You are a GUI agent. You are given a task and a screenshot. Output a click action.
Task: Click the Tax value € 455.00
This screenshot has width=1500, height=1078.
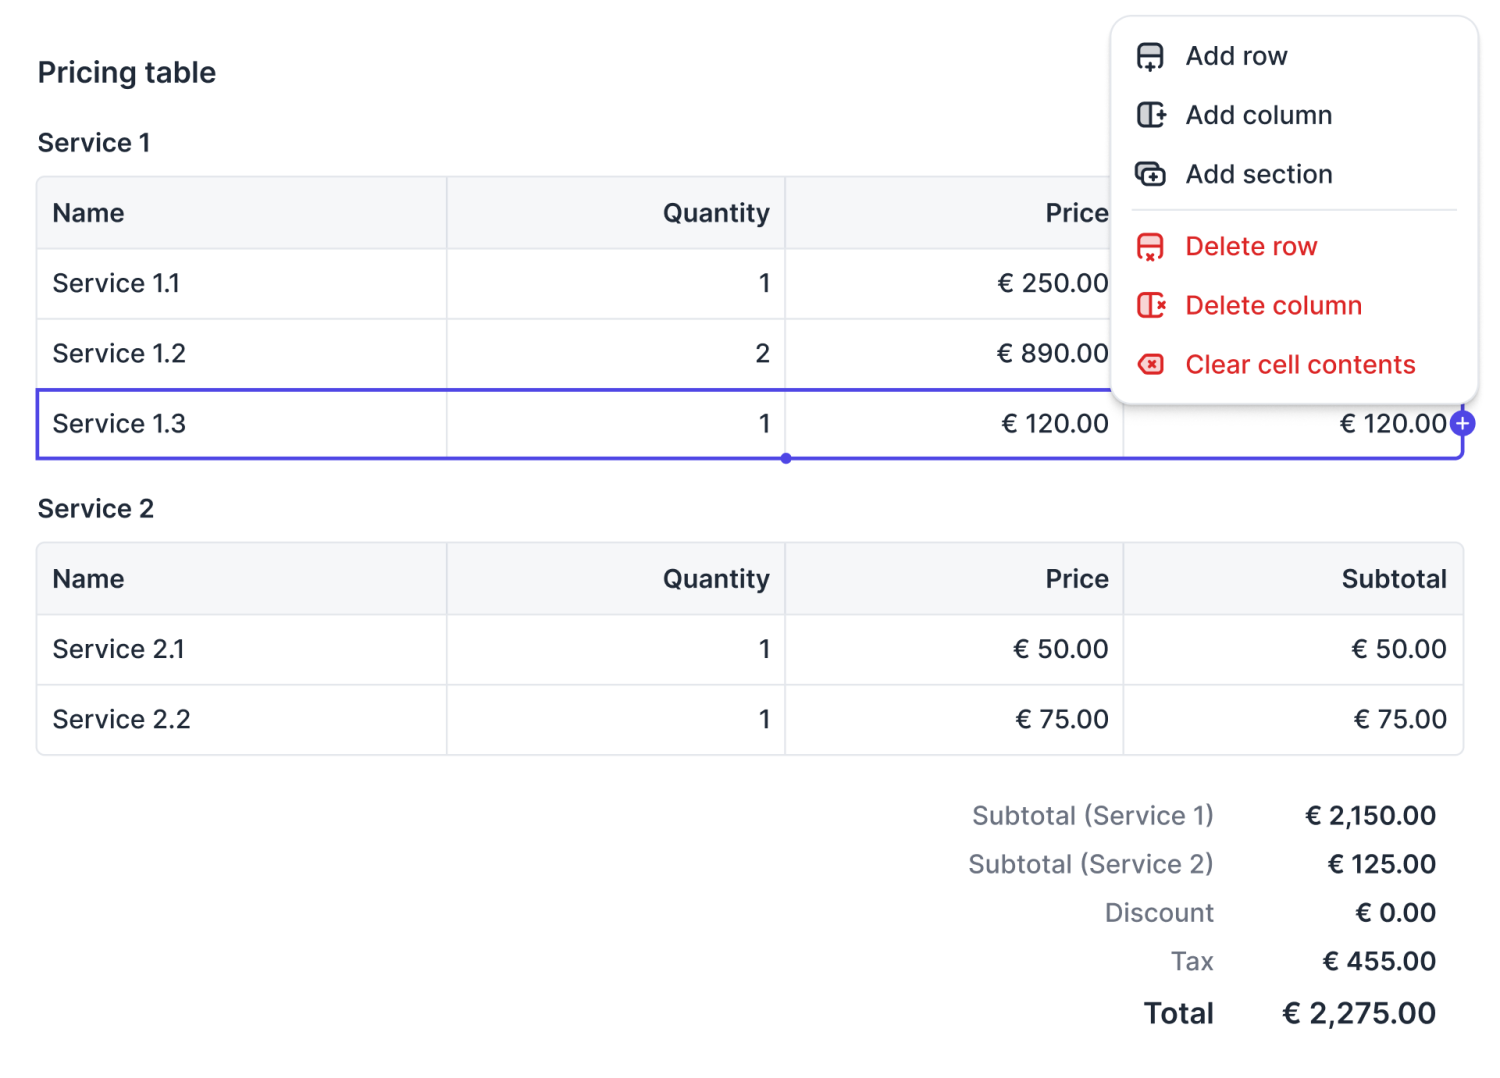point(1379,962)
